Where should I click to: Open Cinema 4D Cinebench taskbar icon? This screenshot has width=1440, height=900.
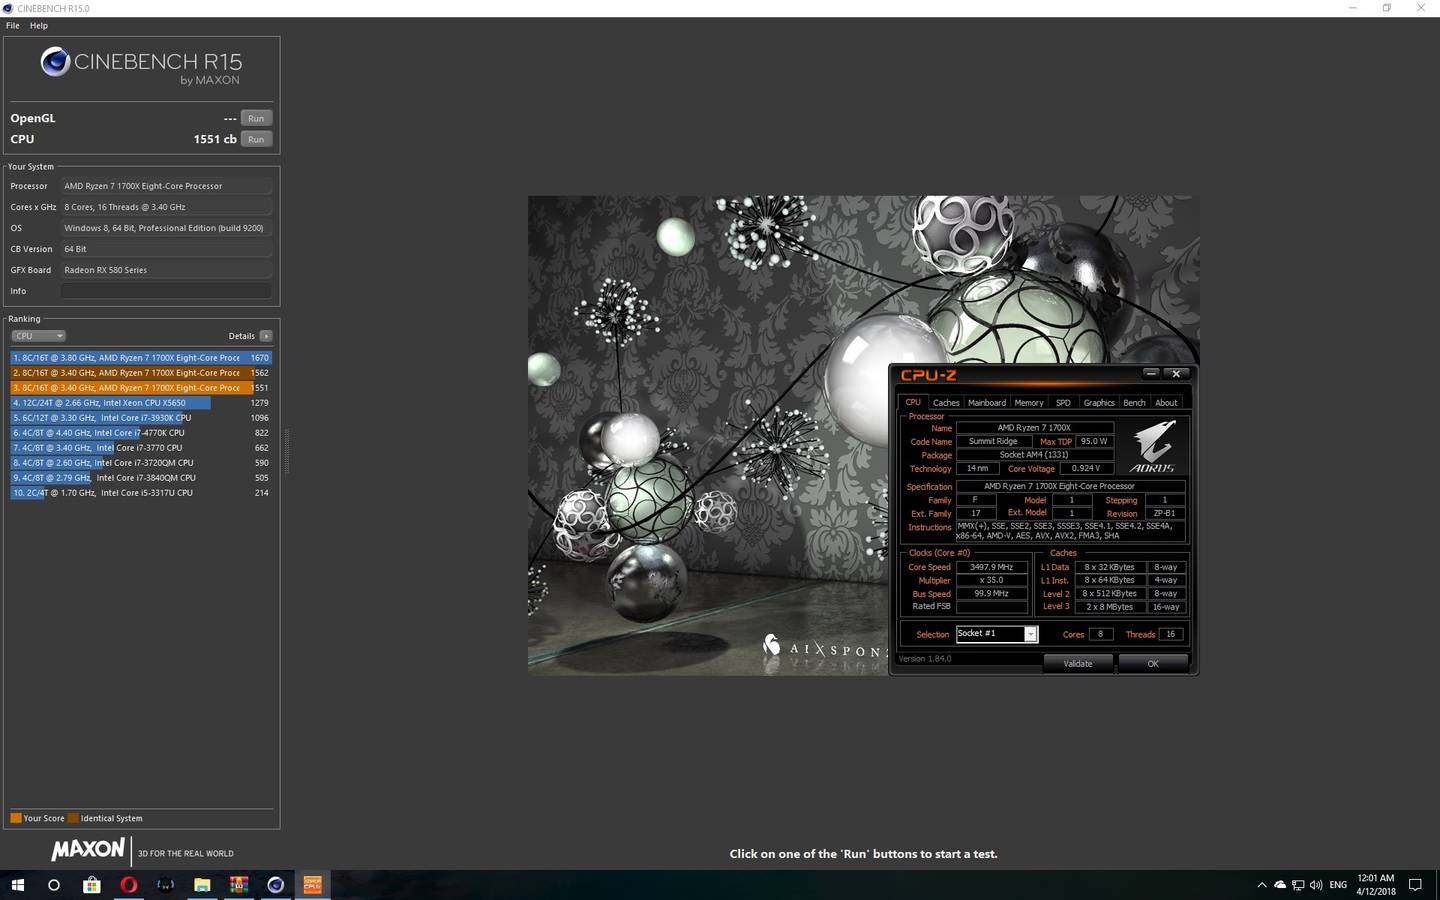point(275,885)
